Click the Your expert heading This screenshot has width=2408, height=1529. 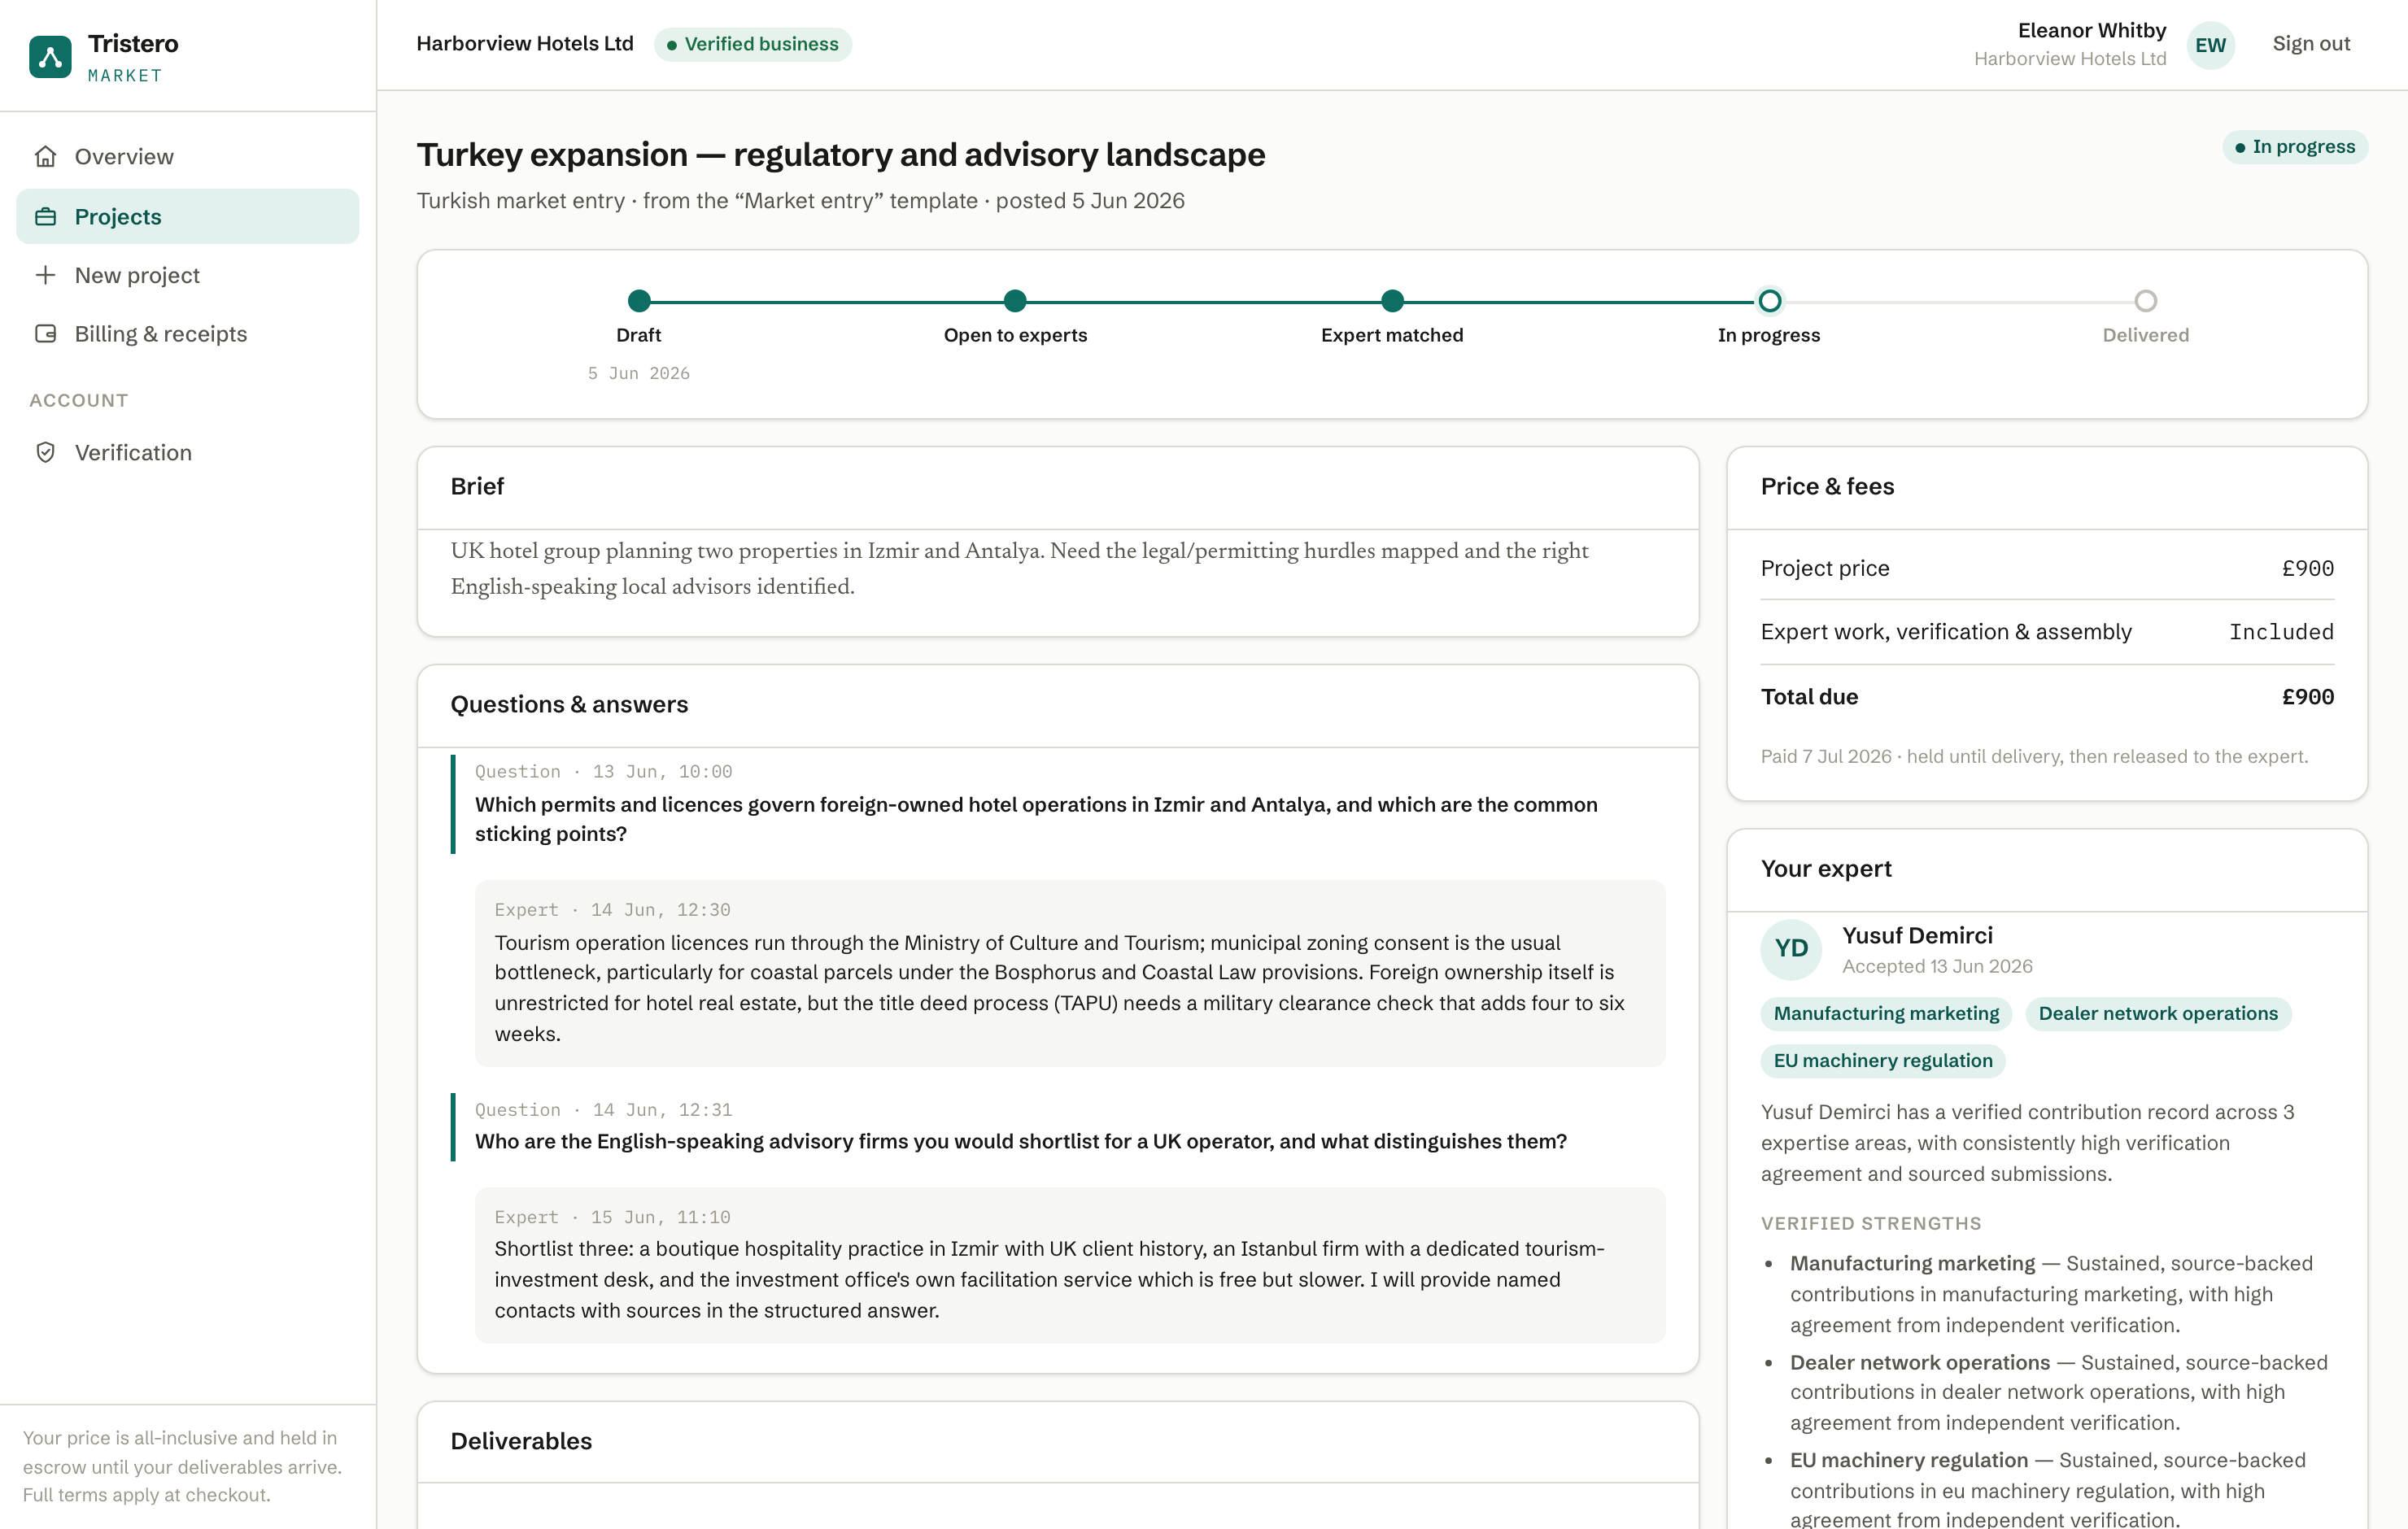pyautogui.click(x=1826, y=868)
